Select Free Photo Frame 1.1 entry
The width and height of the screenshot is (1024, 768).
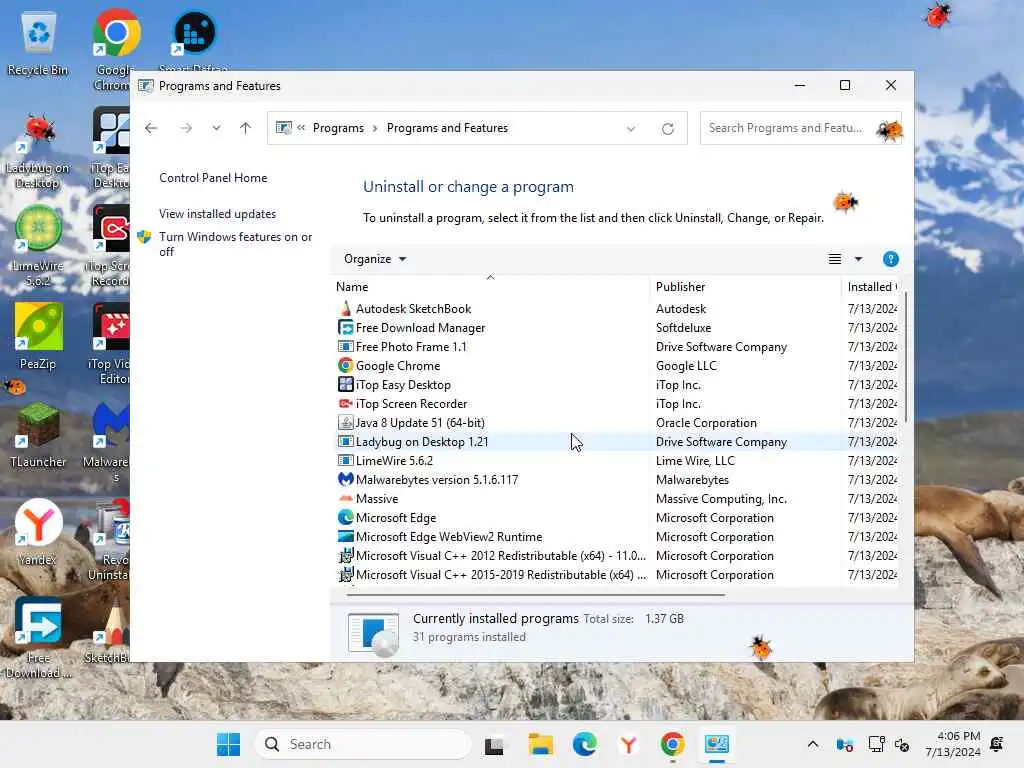tap(615, 347)
